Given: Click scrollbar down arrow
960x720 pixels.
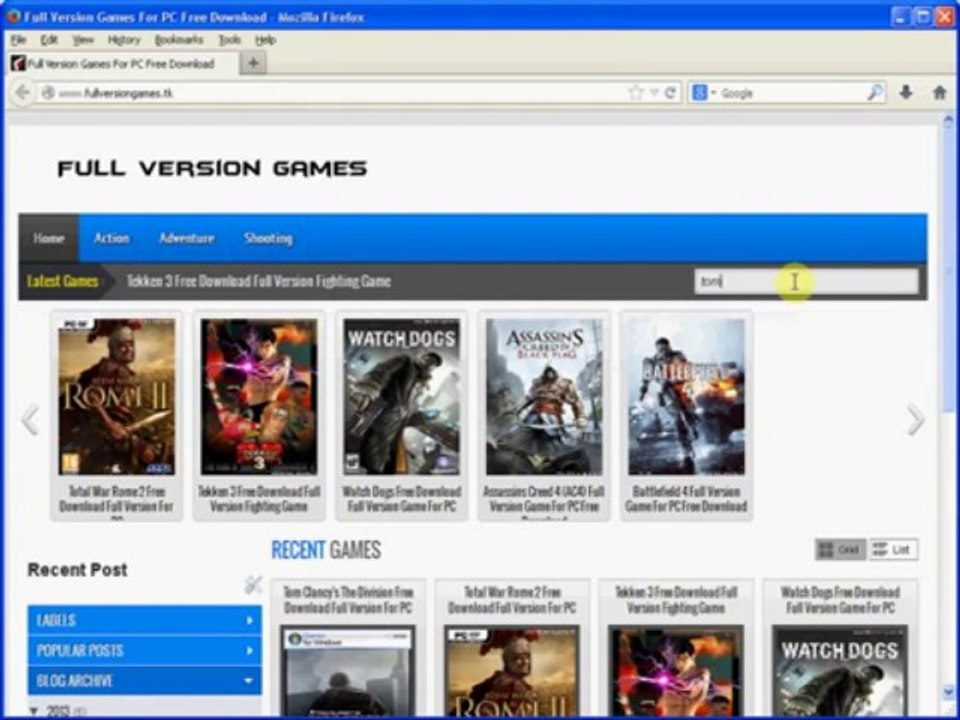Looking at the screenshot, I should point(948,694).
